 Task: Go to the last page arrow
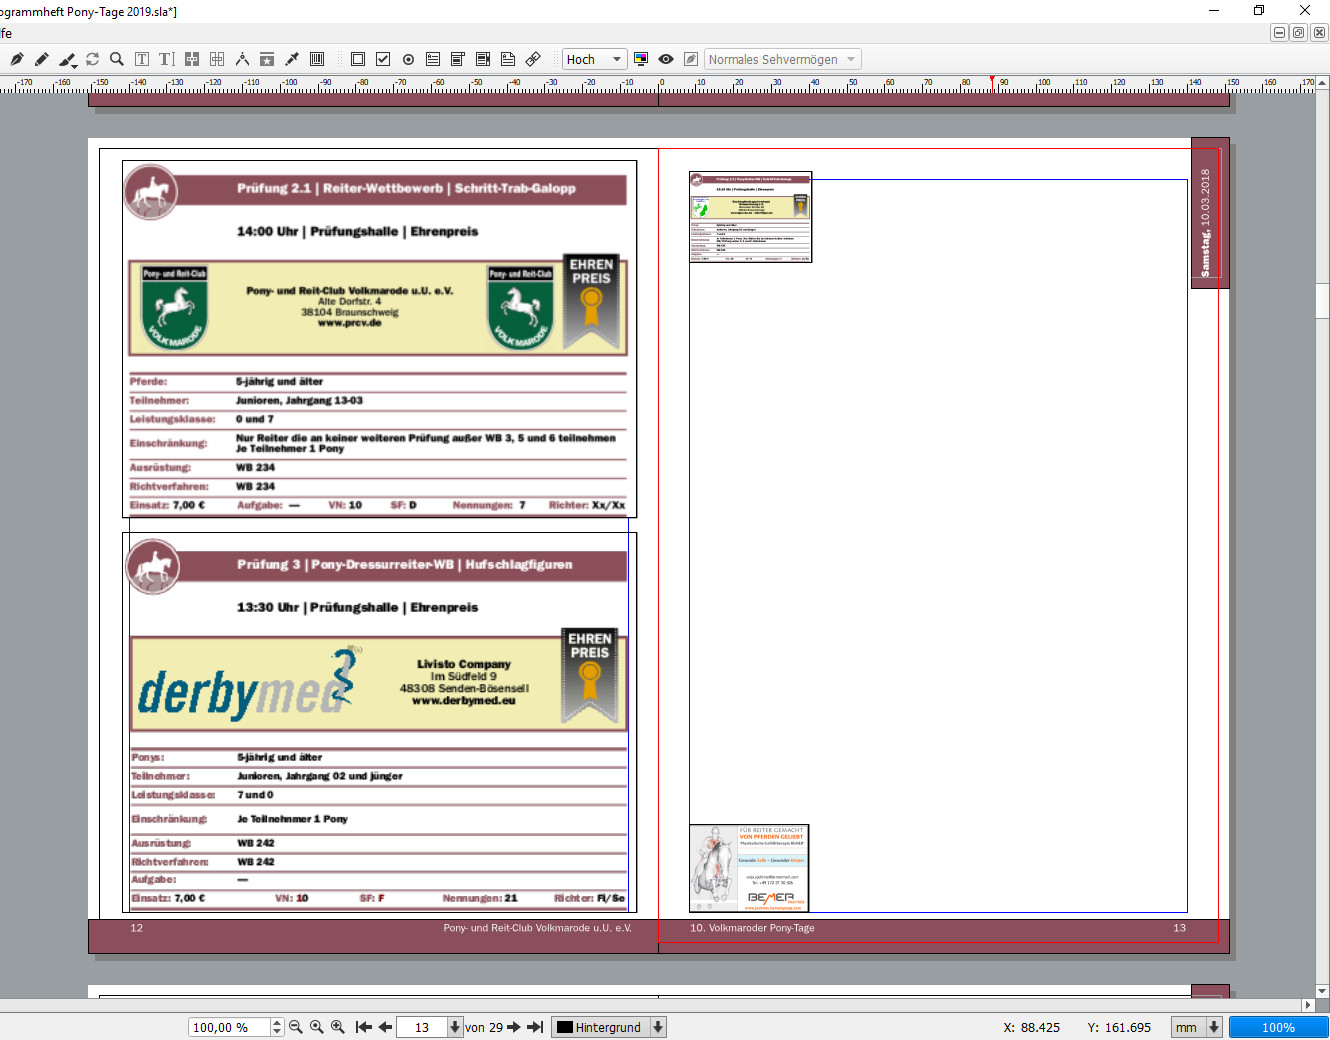point(535,1027)
